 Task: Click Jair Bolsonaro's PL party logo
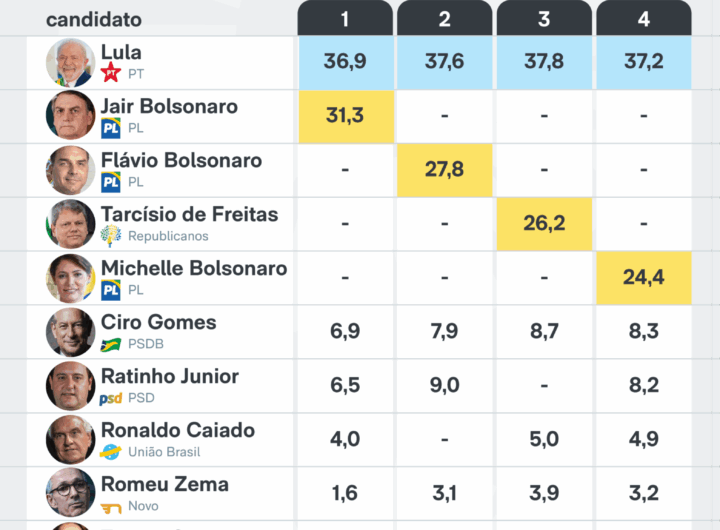tap(111, 127)
